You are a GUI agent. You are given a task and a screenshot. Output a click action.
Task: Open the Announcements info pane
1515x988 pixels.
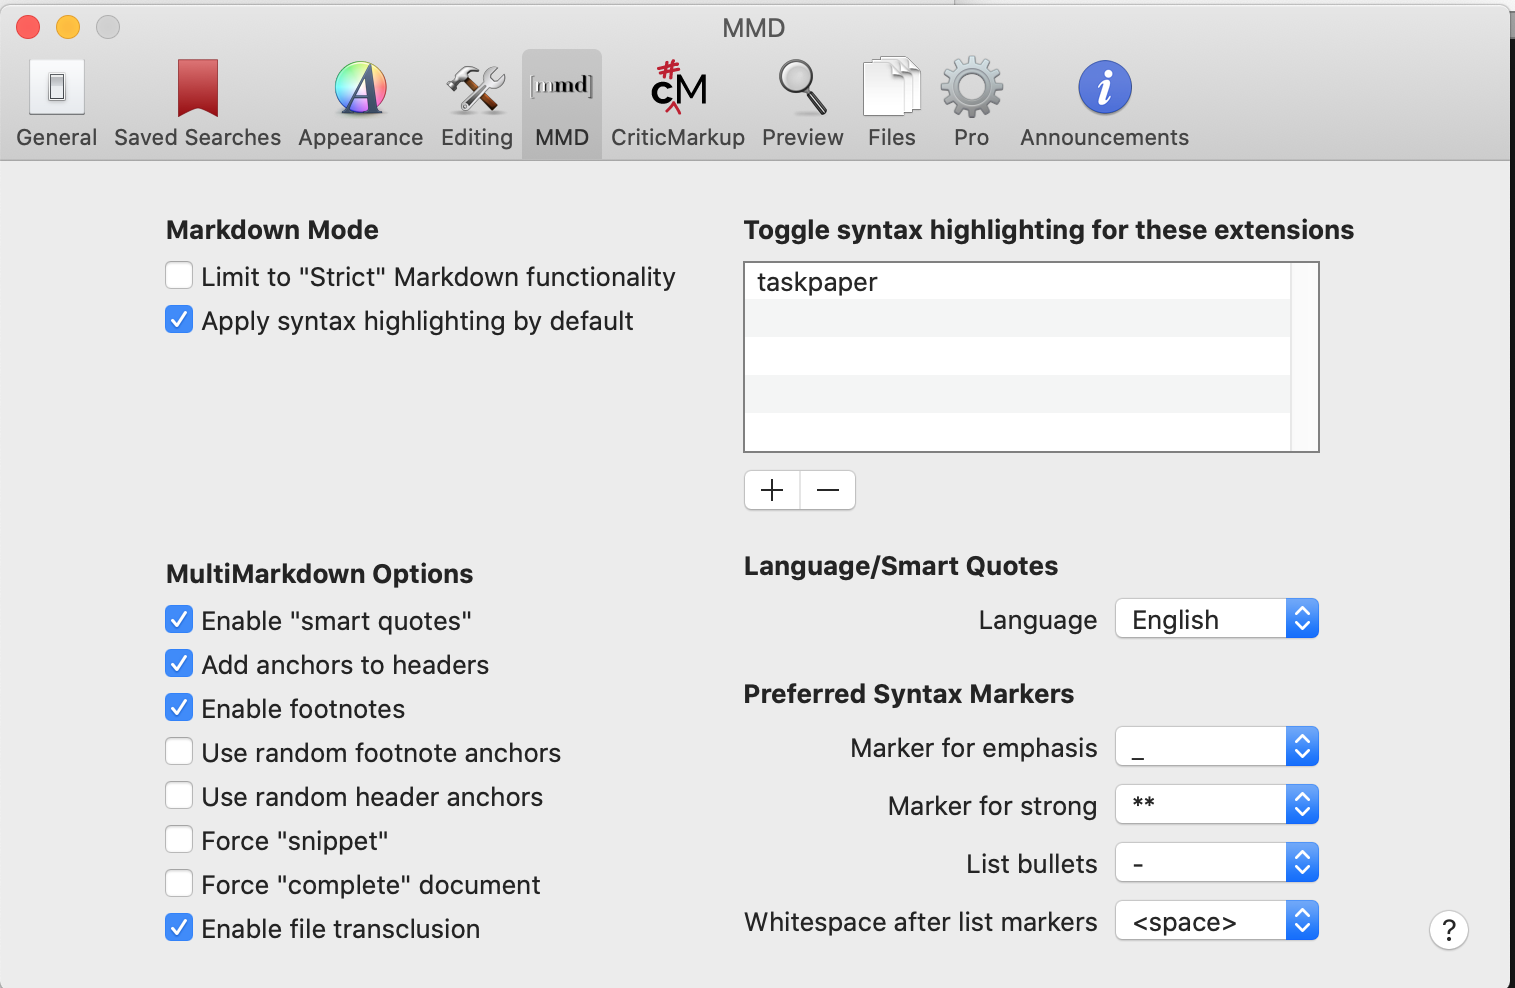1104,104
